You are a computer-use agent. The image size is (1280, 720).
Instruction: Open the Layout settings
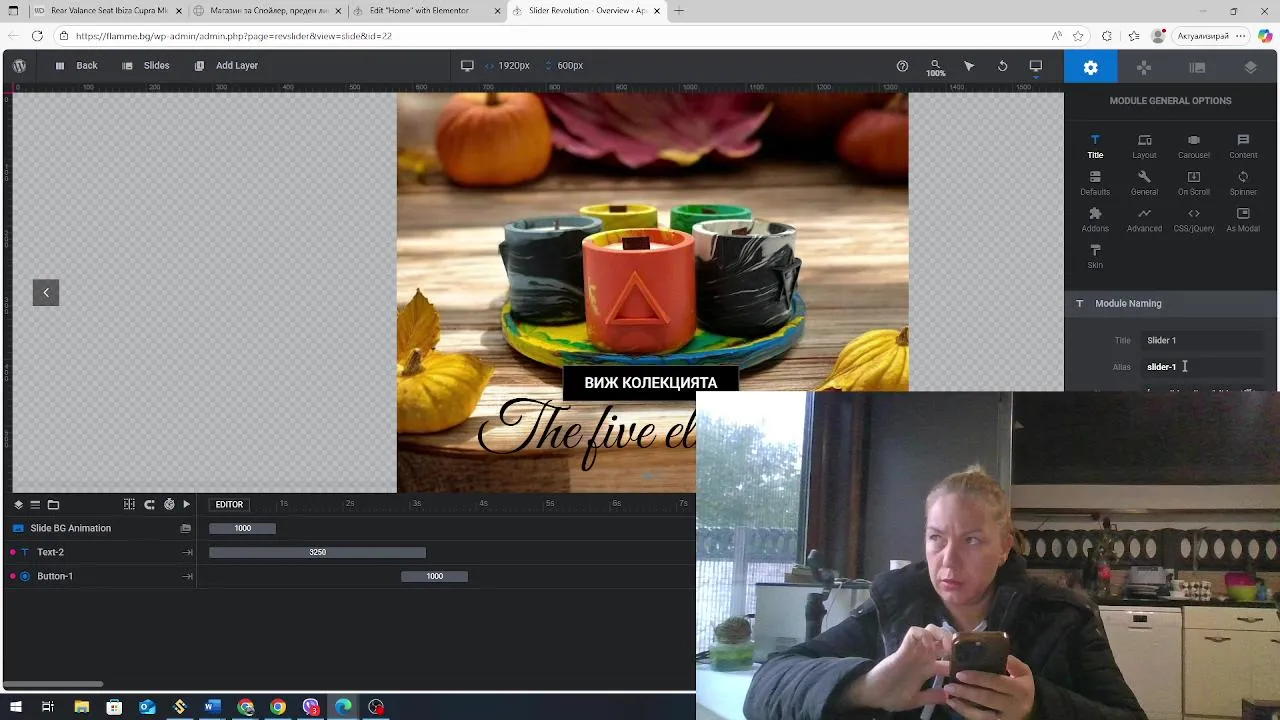coord(1144,146)
